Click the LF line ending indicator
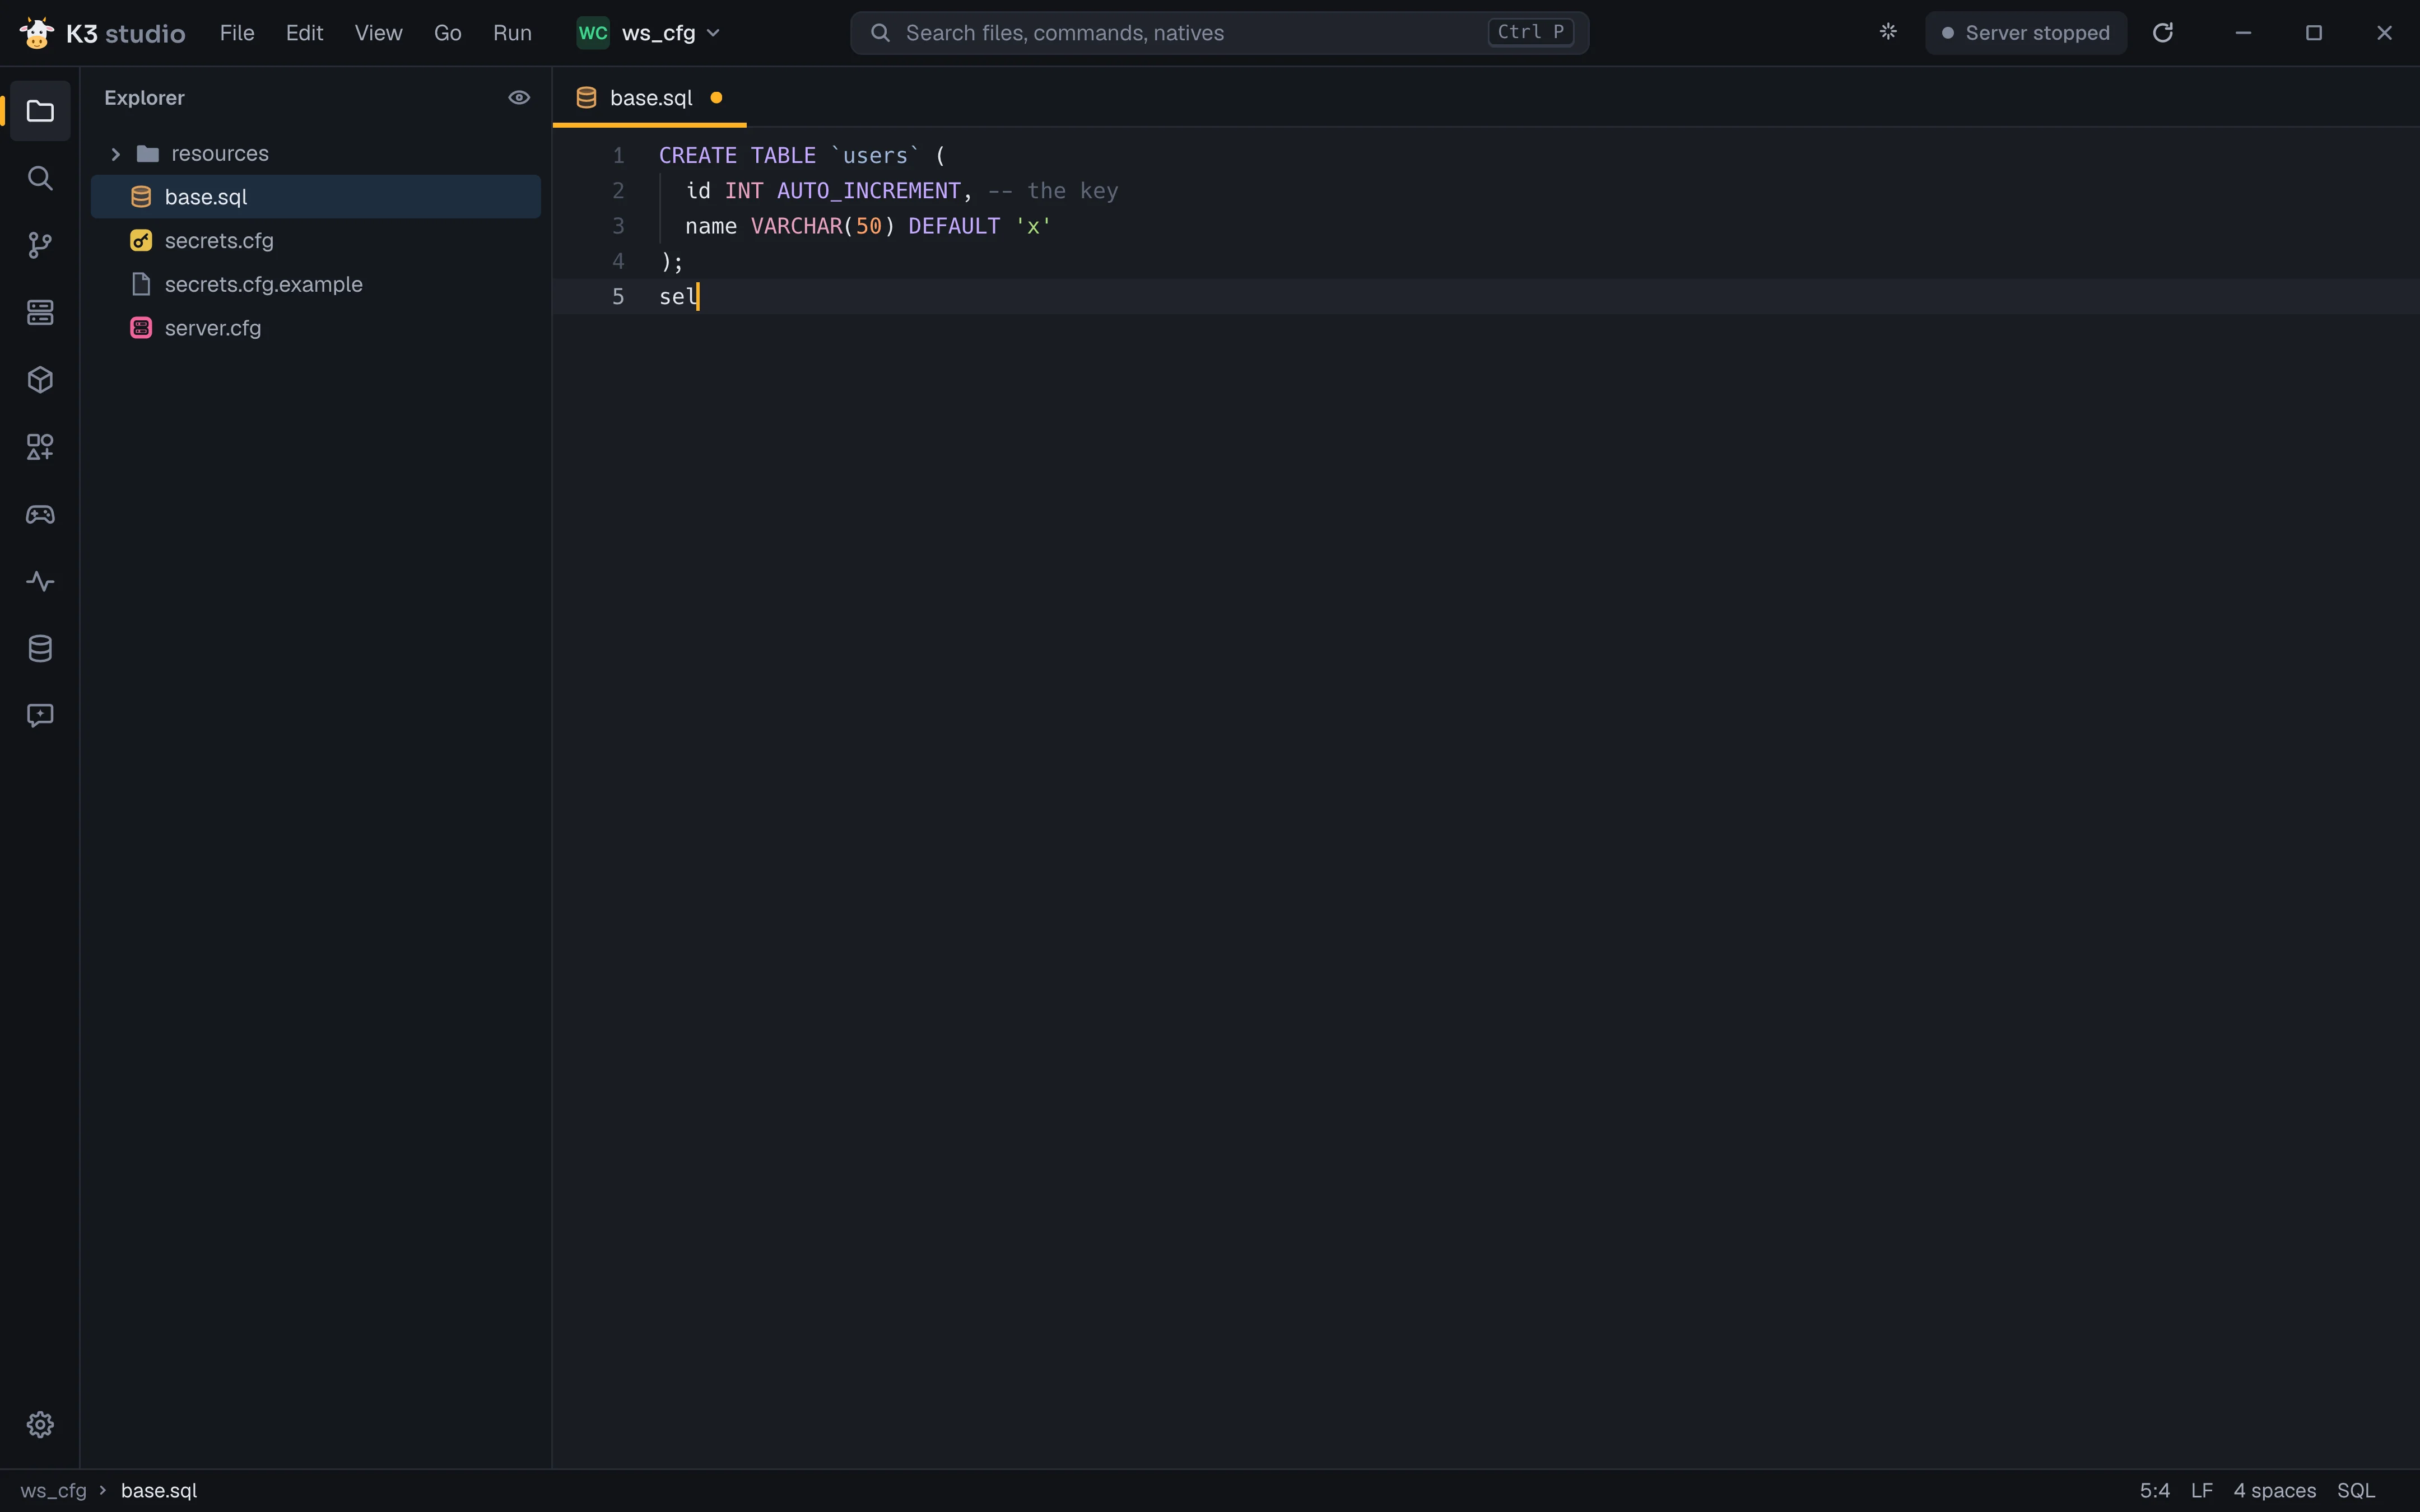Viewport: 2420px width, 1512px height. pyautogui.click(x=2201, y=1490)
